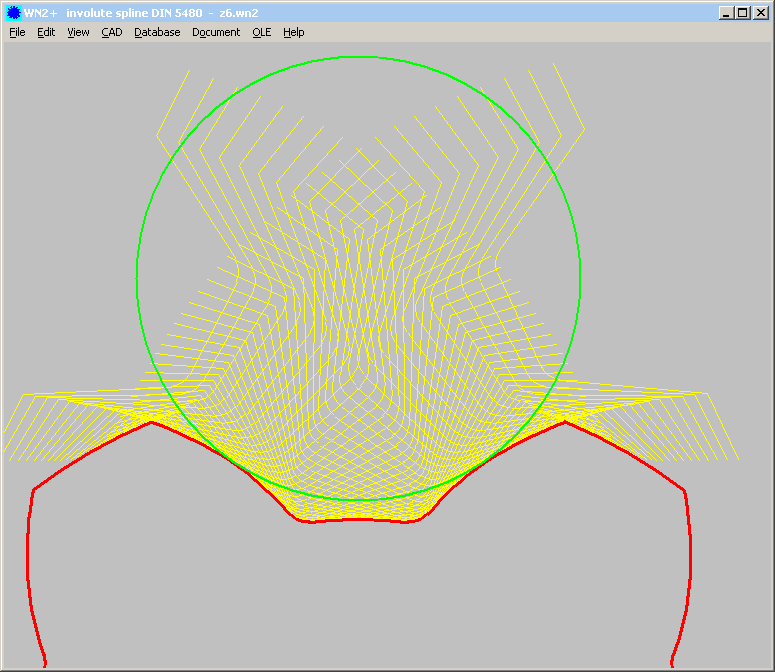Click the WN2+ application icon in title bar
The image size is (775, 672).
(x=13, y=13)
